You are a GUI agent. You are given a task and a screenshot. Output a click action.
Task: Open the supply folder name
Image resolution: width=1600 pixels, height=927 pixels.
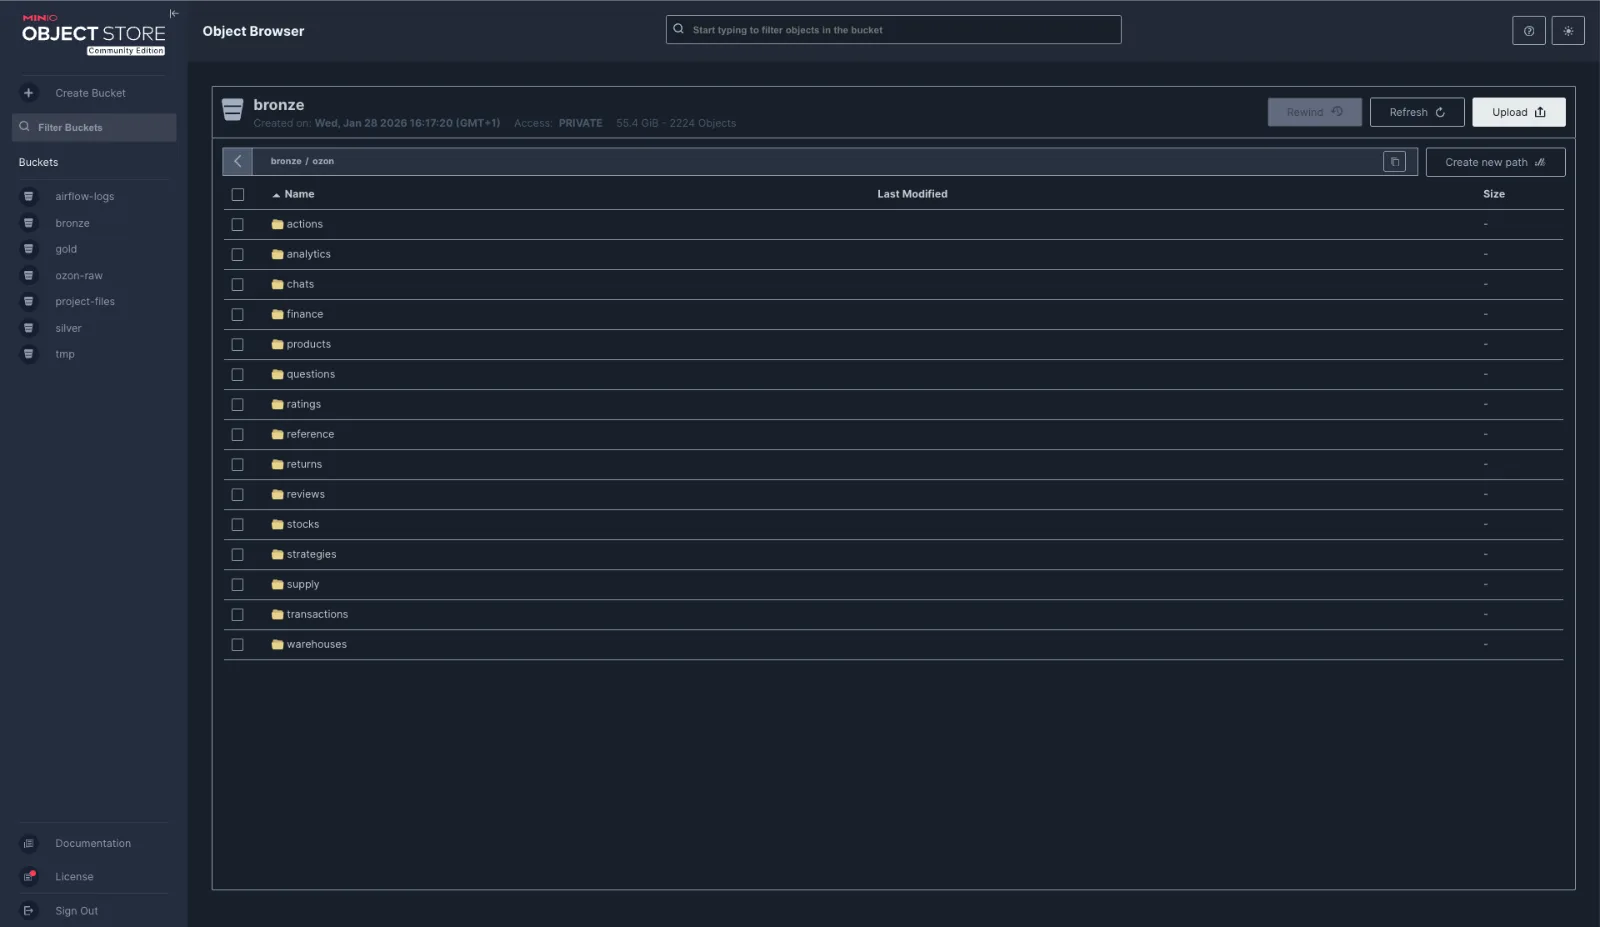coord(303,584)
